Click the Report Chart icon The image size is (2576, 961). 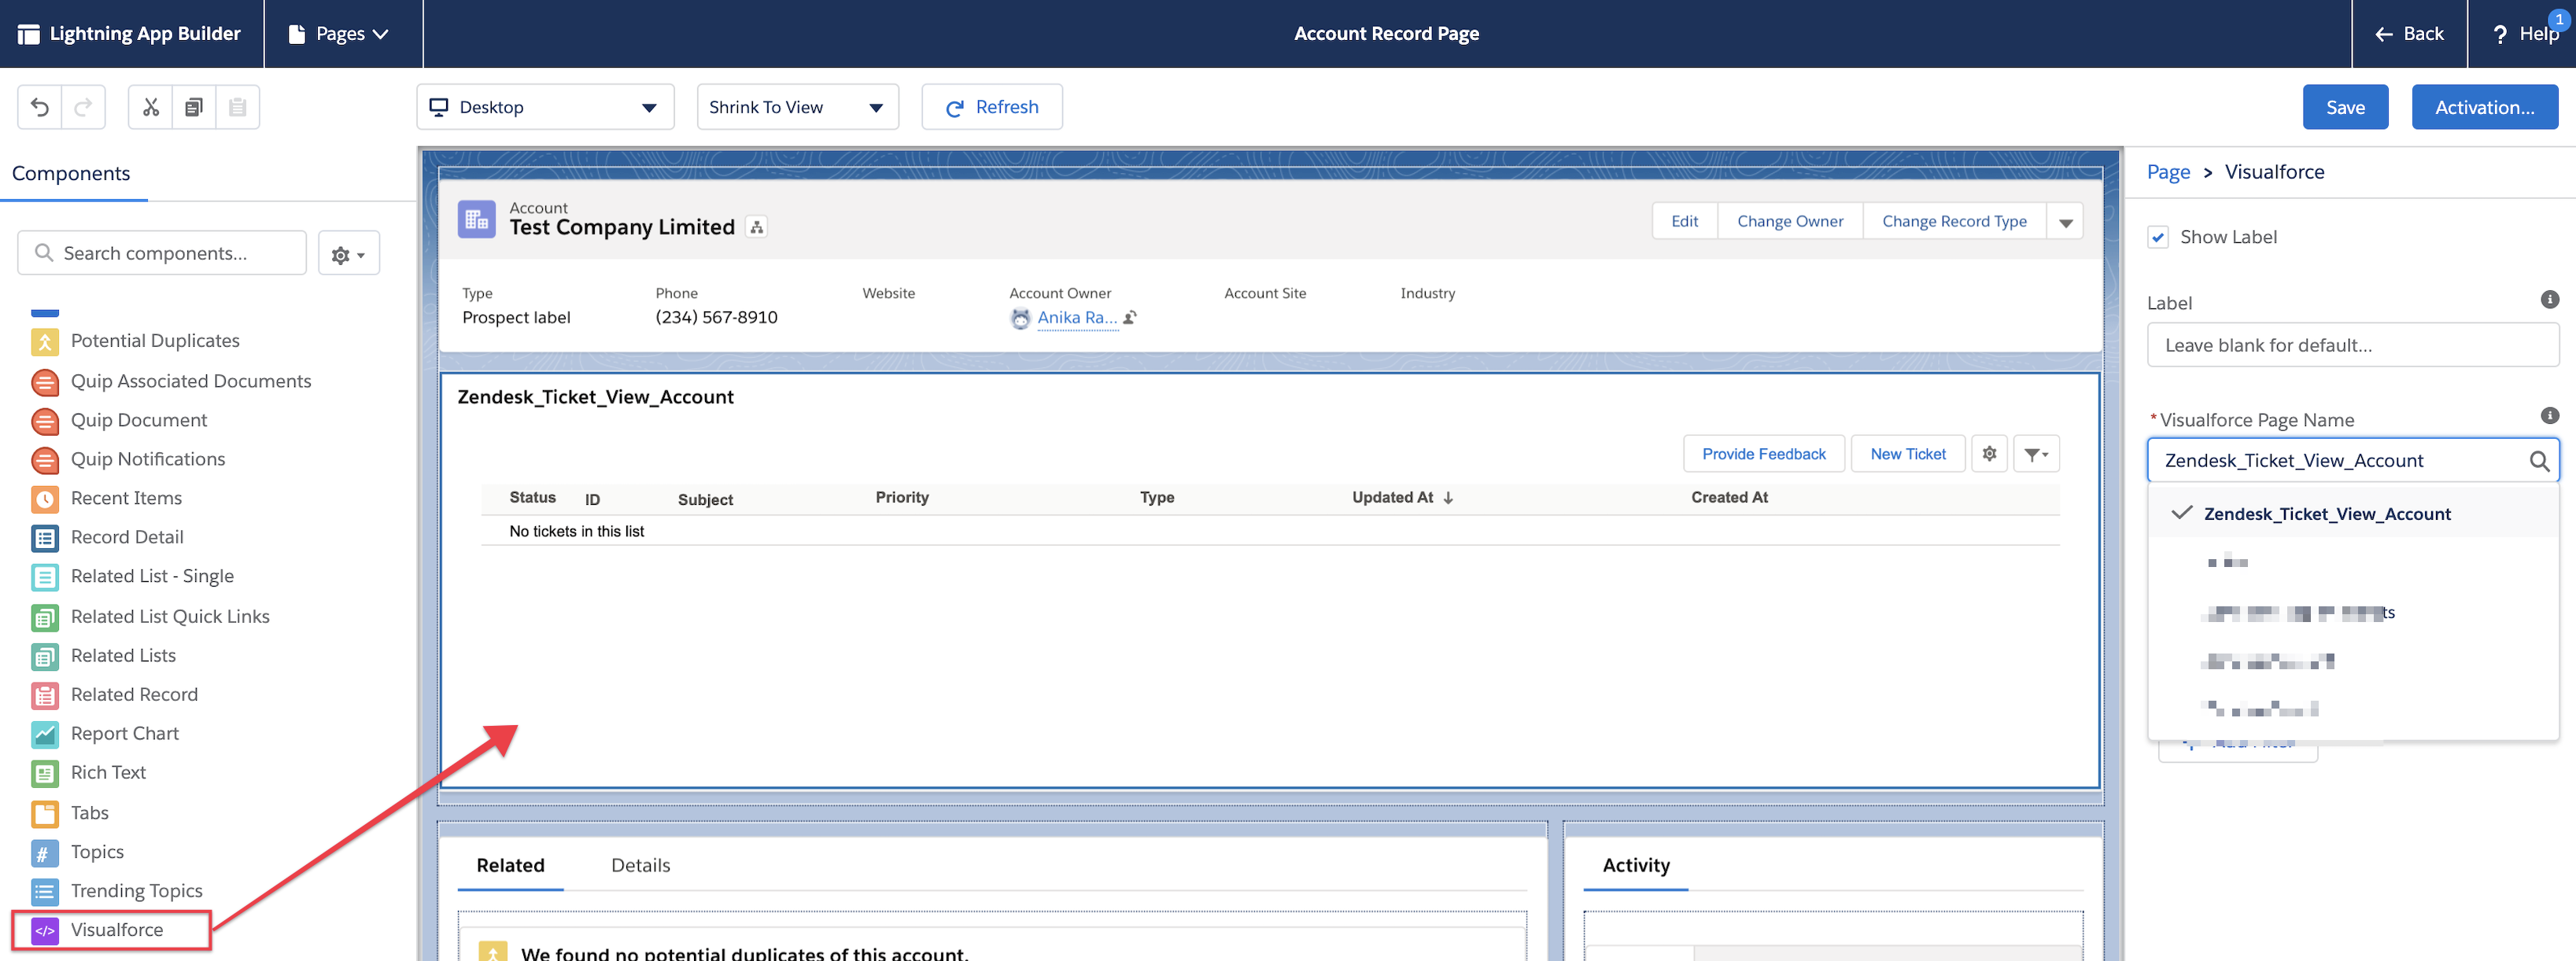pyautogui.click(x=45, y=735)
